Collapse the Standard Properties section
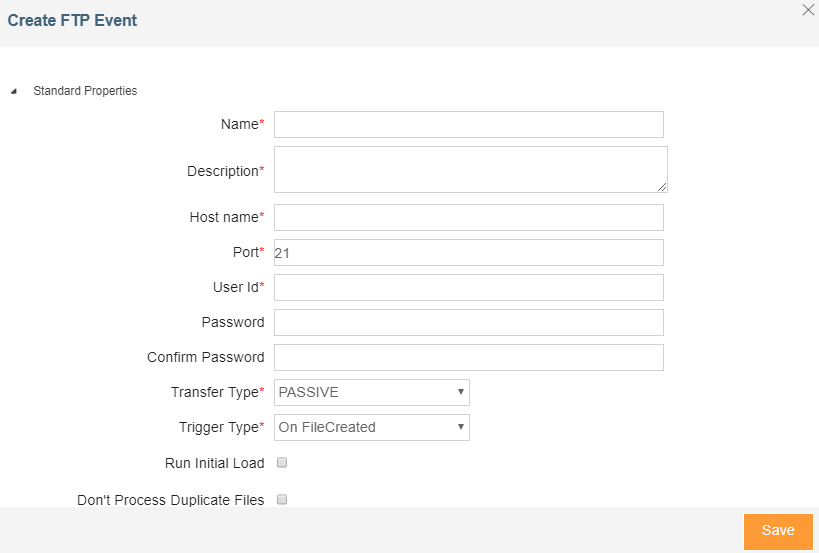 point(14,91)
